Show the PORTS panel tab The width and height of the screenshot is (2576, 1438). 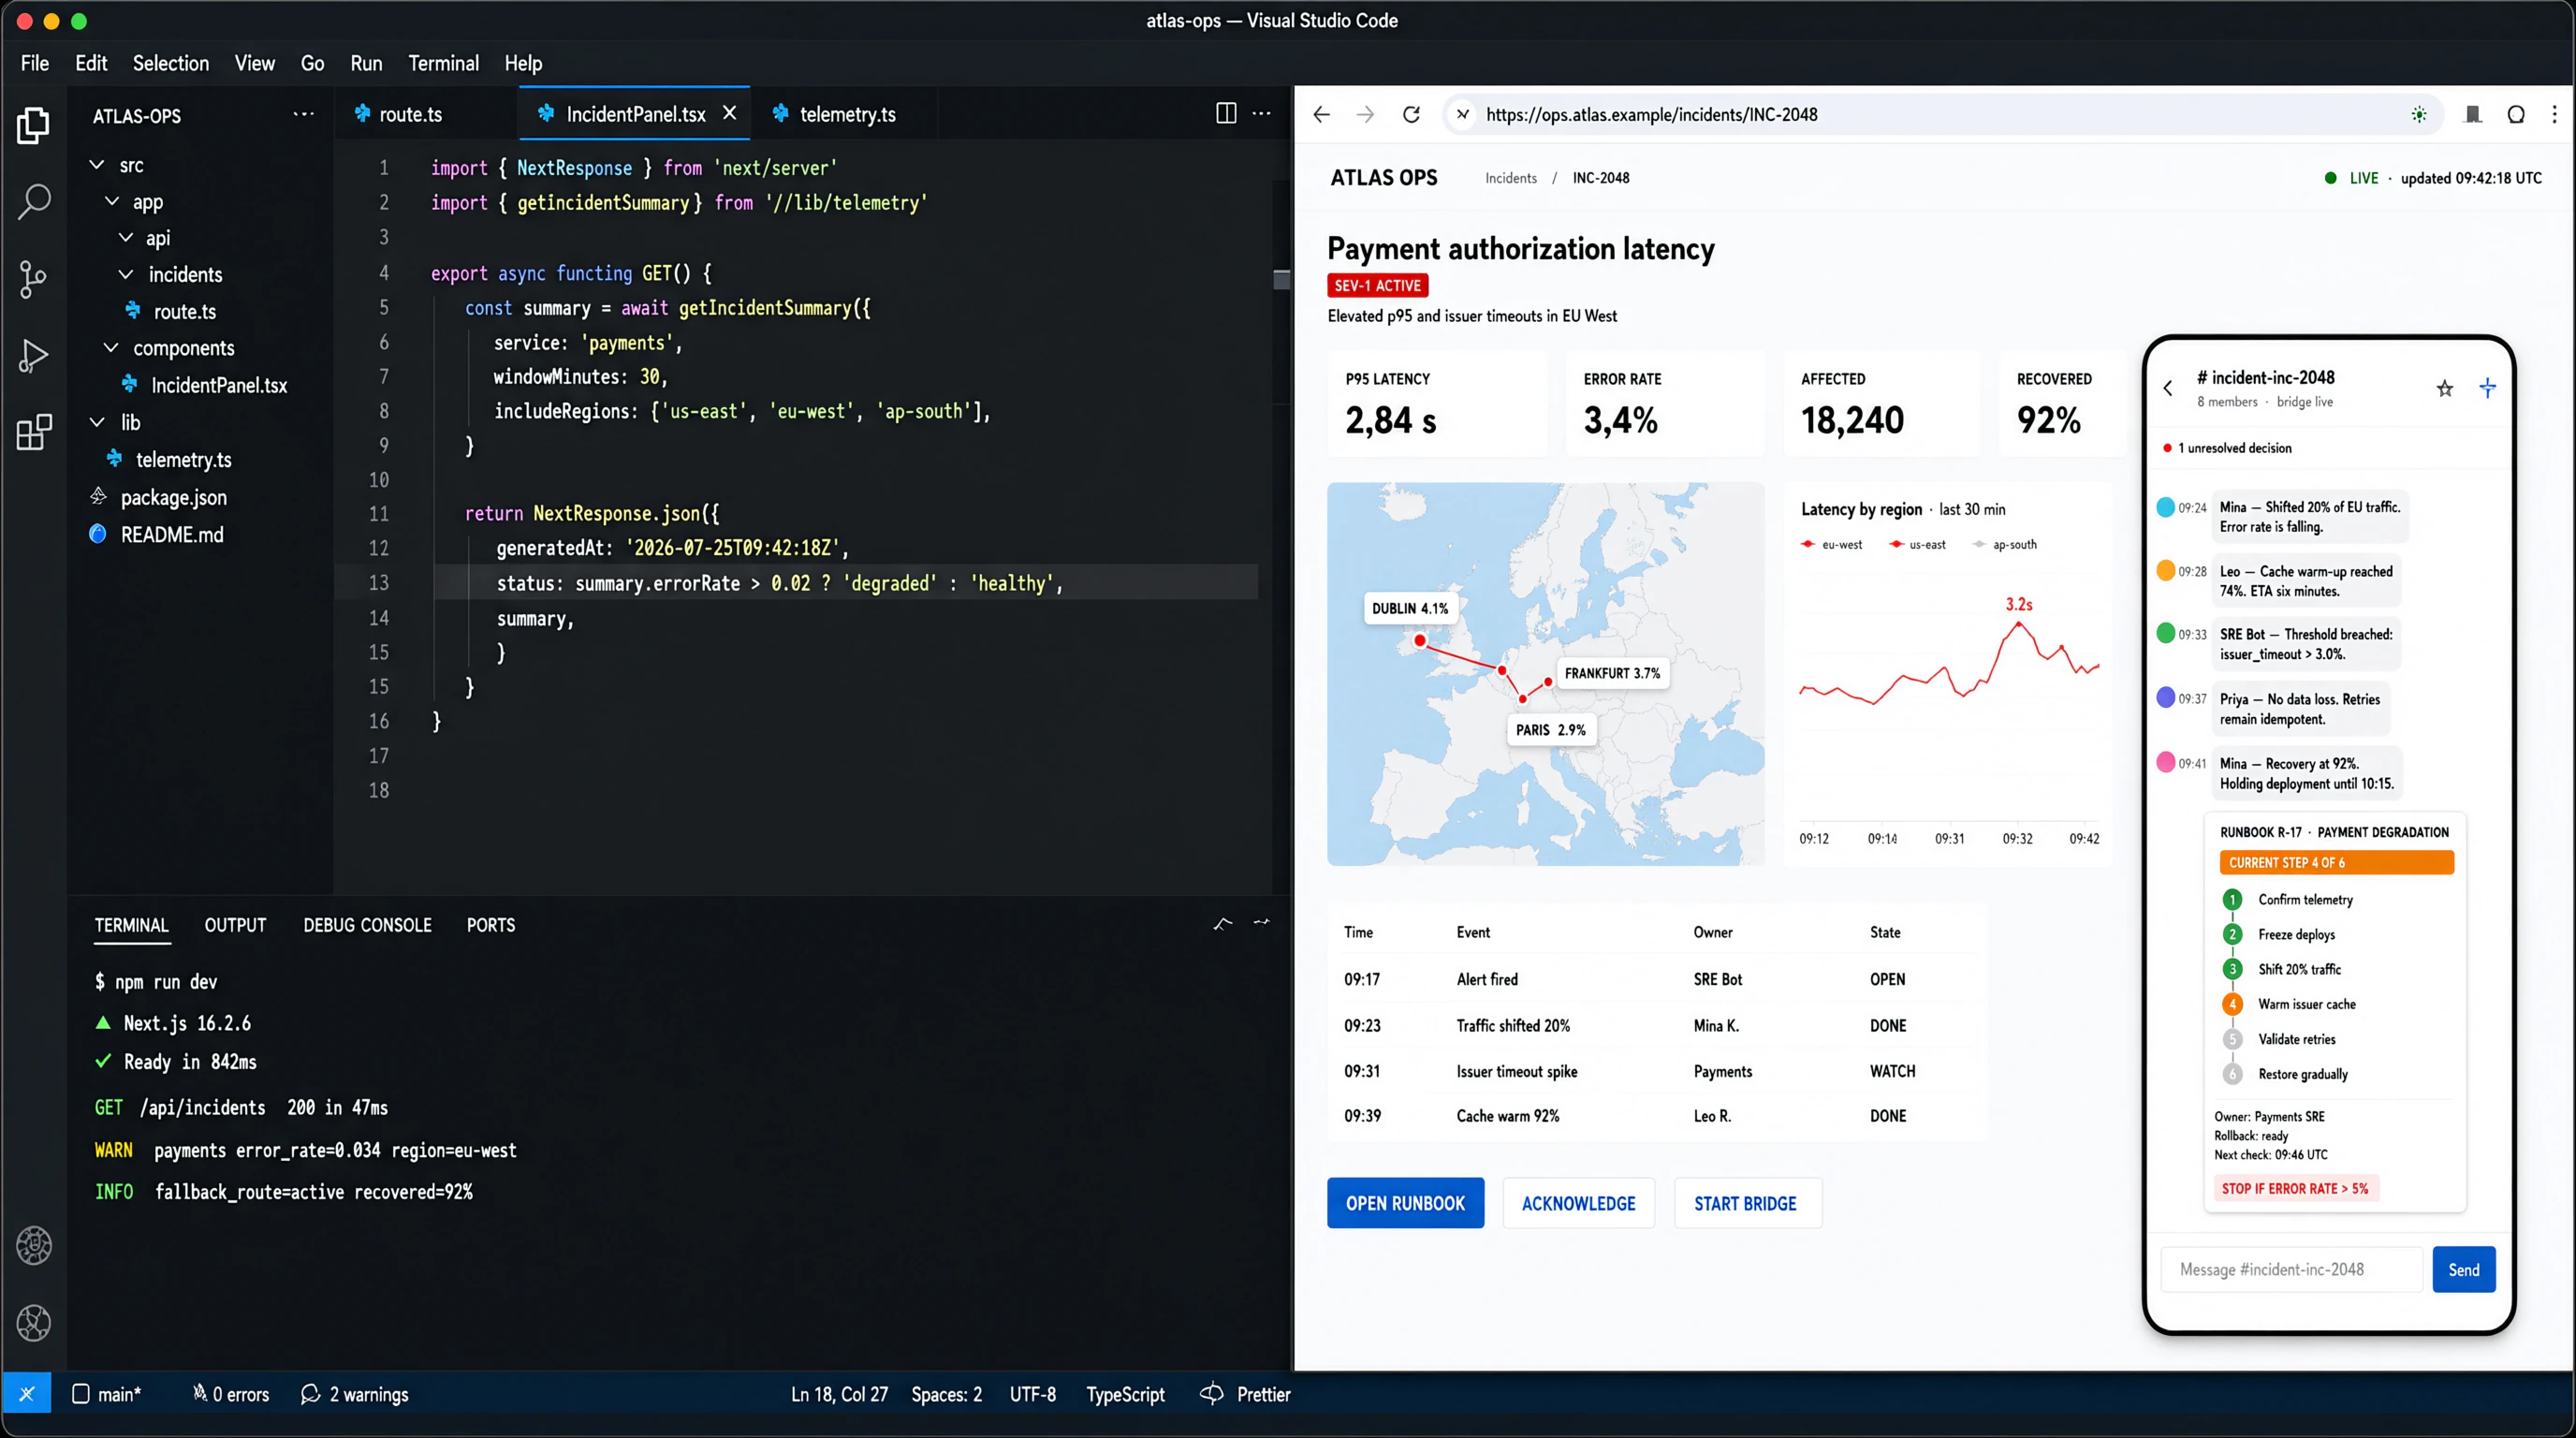coord(491,925)
